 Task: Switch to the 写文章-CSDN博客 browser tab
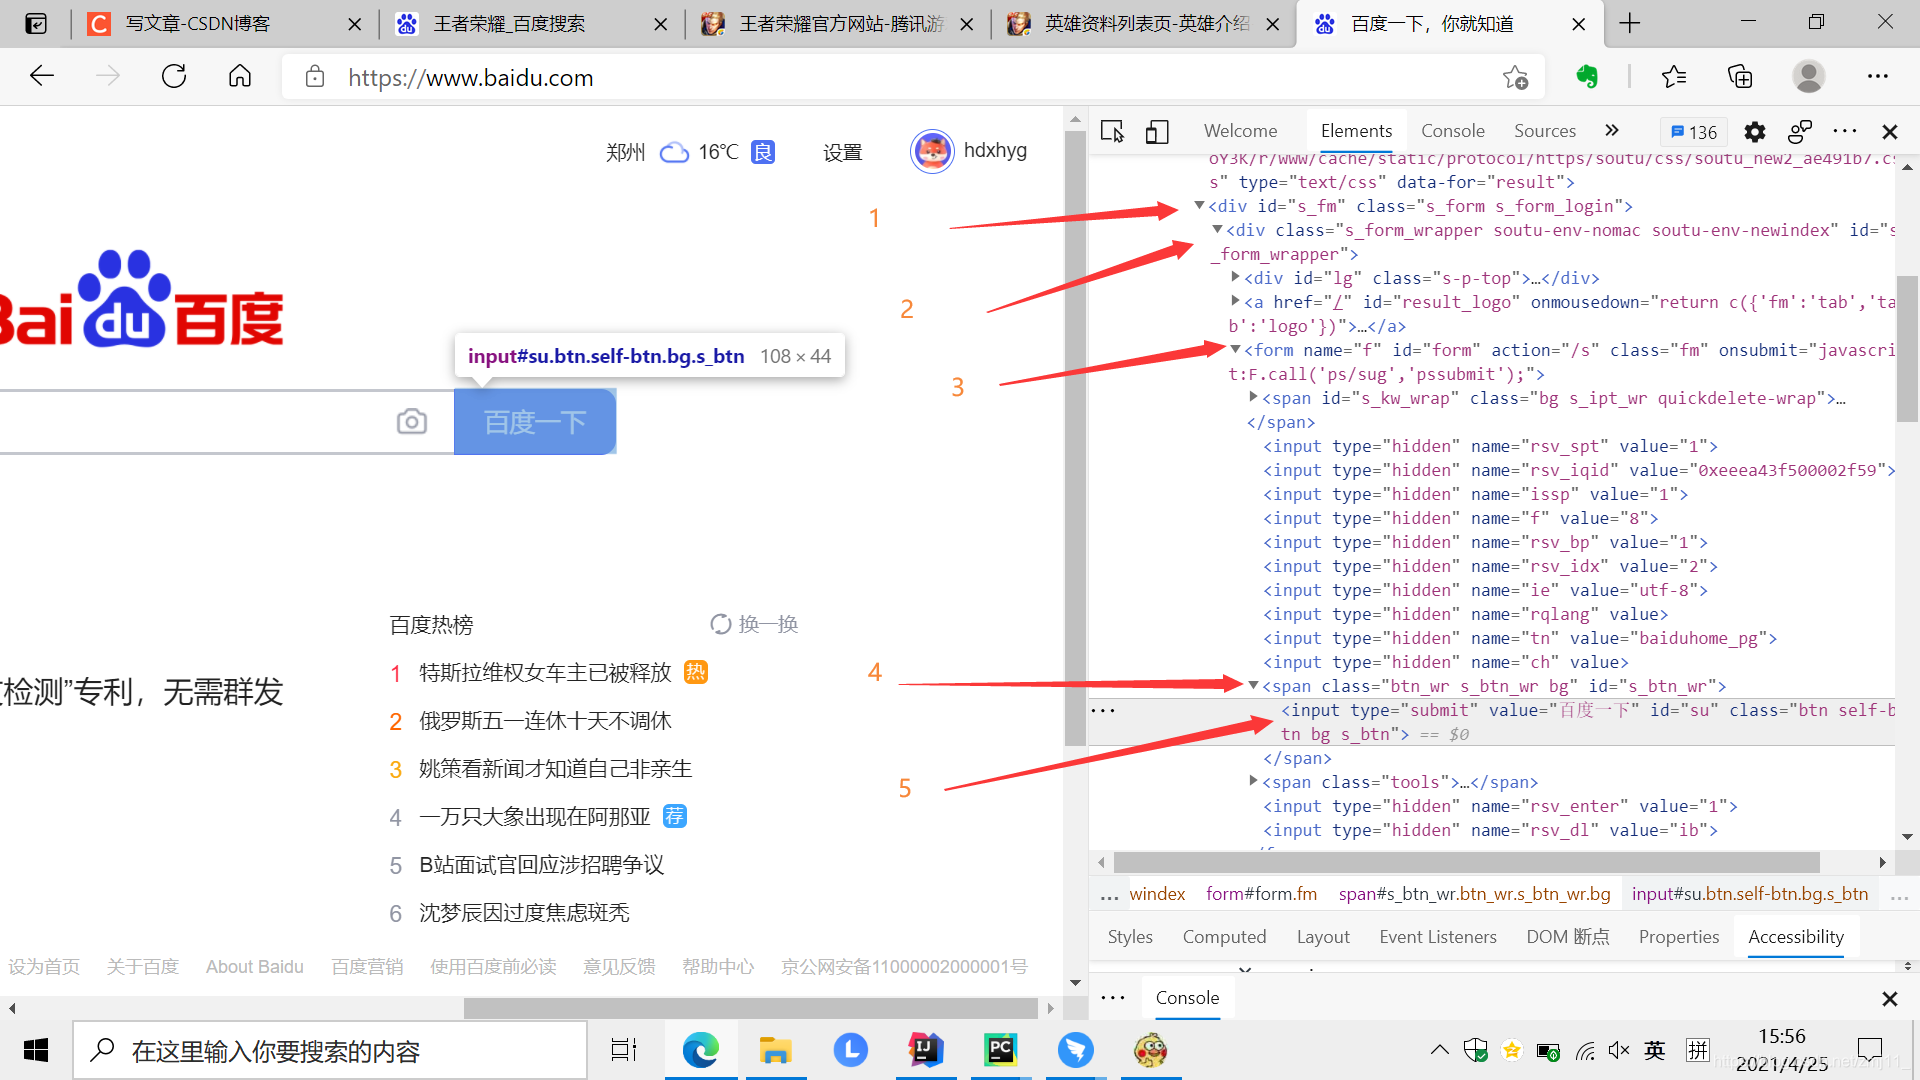click(225, 23)
